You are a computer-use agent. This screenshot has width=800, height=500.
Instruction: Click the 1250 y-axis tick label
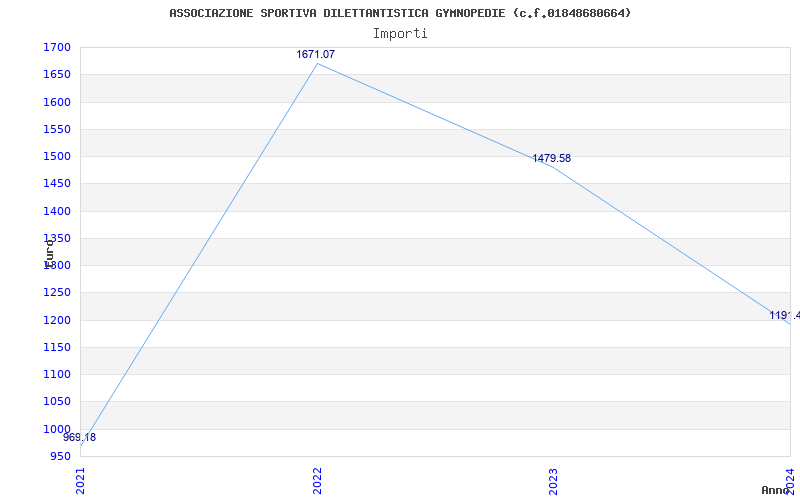[57, 293]
